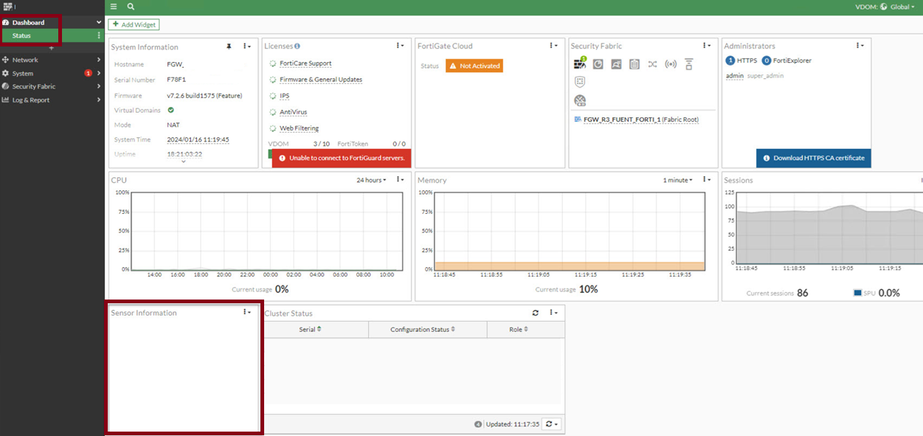Click Download HTTPS CA certificate

point(814,158)
